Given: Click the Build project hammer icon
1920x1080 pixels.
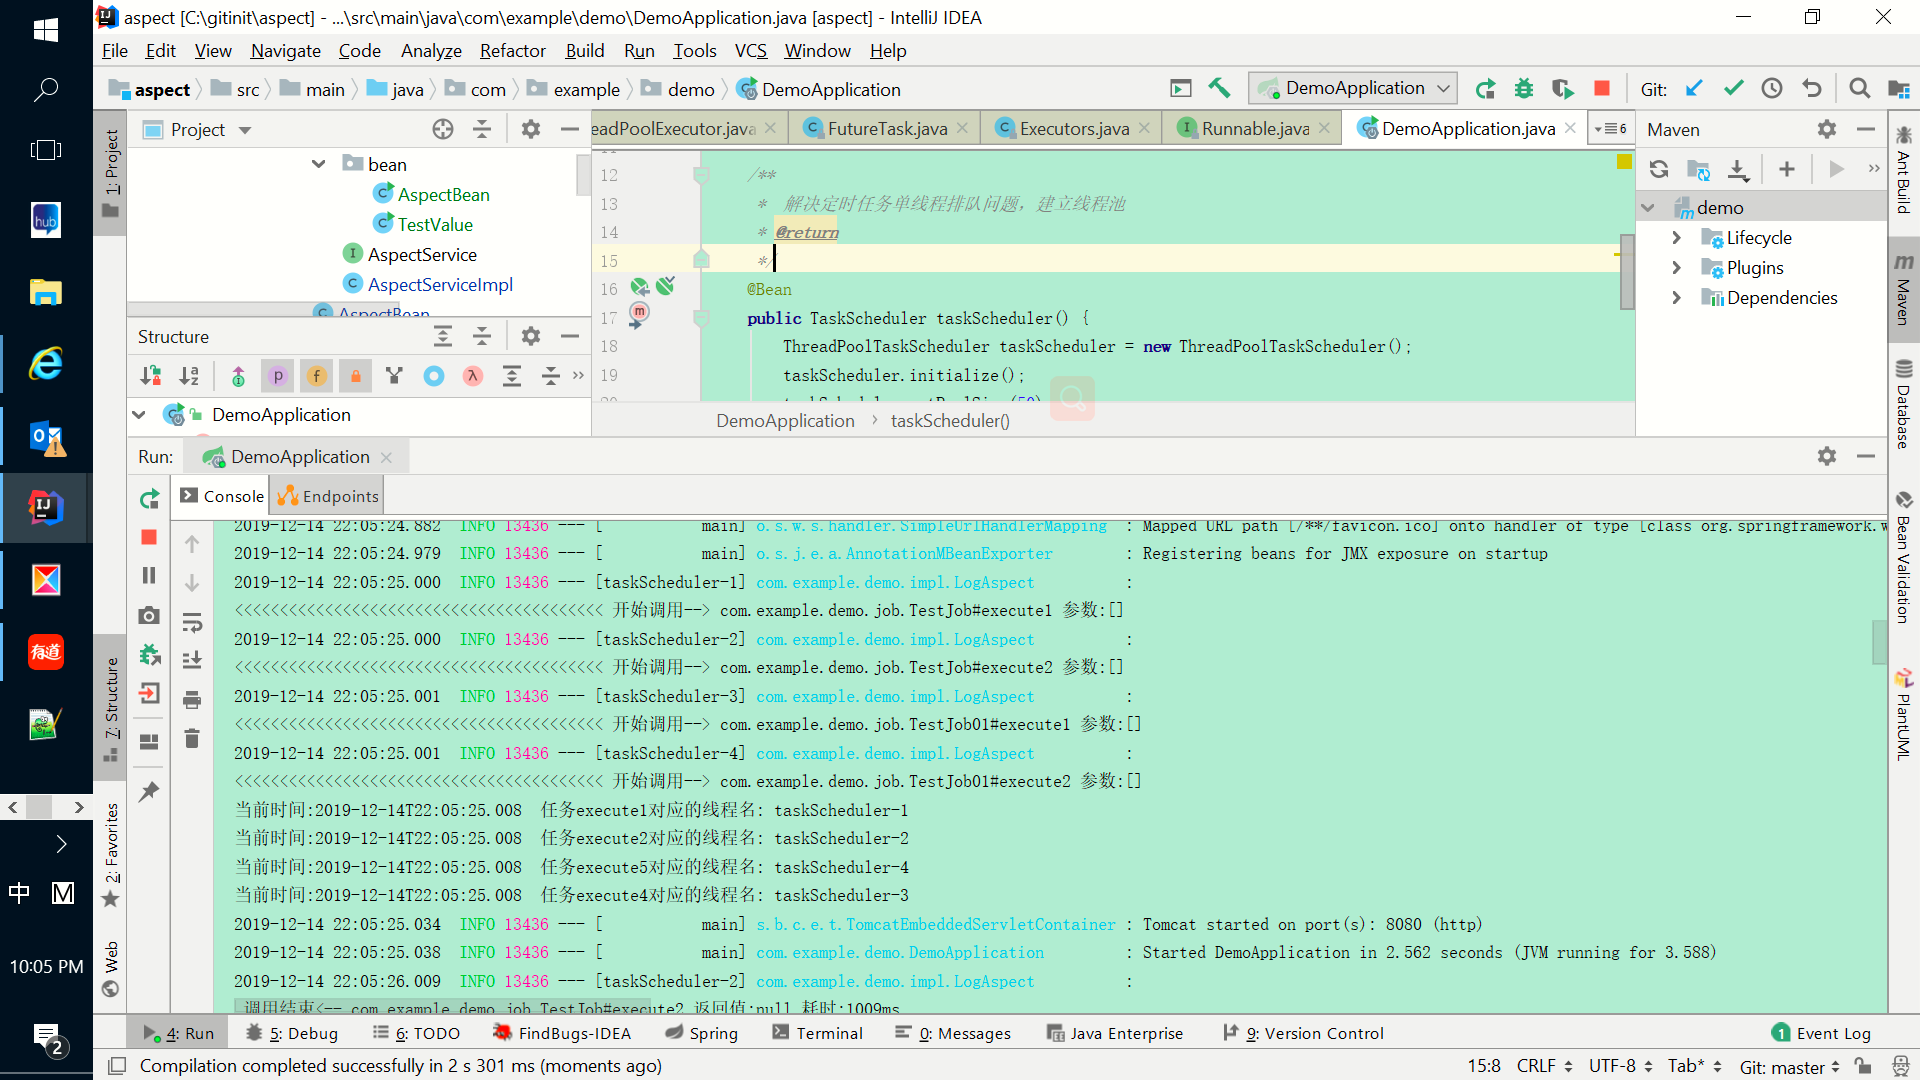Looking at the screenshot, I should coord(1219,88).
